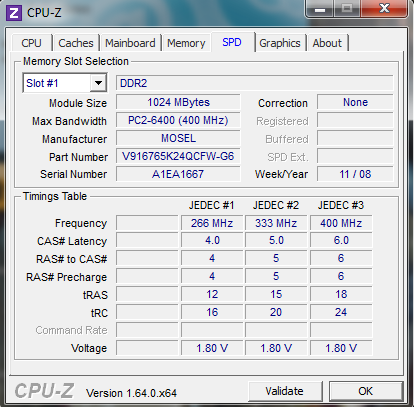414x407 pixels.
Task: Click serial number A1EA1667
Action: tap(178, 174)
